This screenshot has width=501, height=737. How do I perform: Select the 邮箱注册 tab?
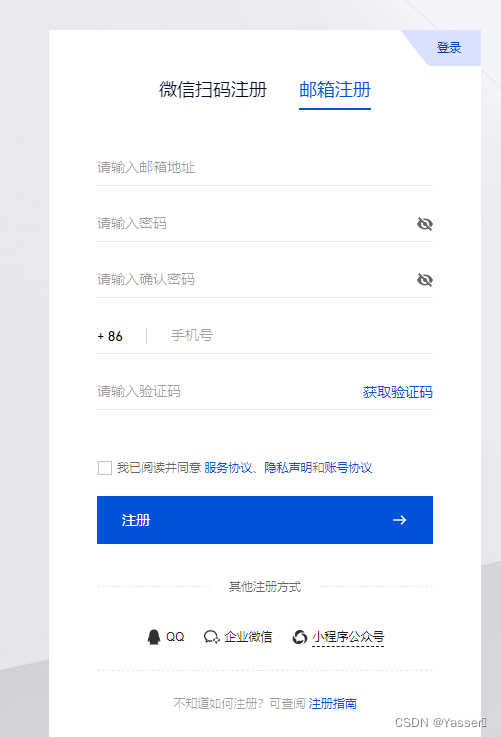335,89
